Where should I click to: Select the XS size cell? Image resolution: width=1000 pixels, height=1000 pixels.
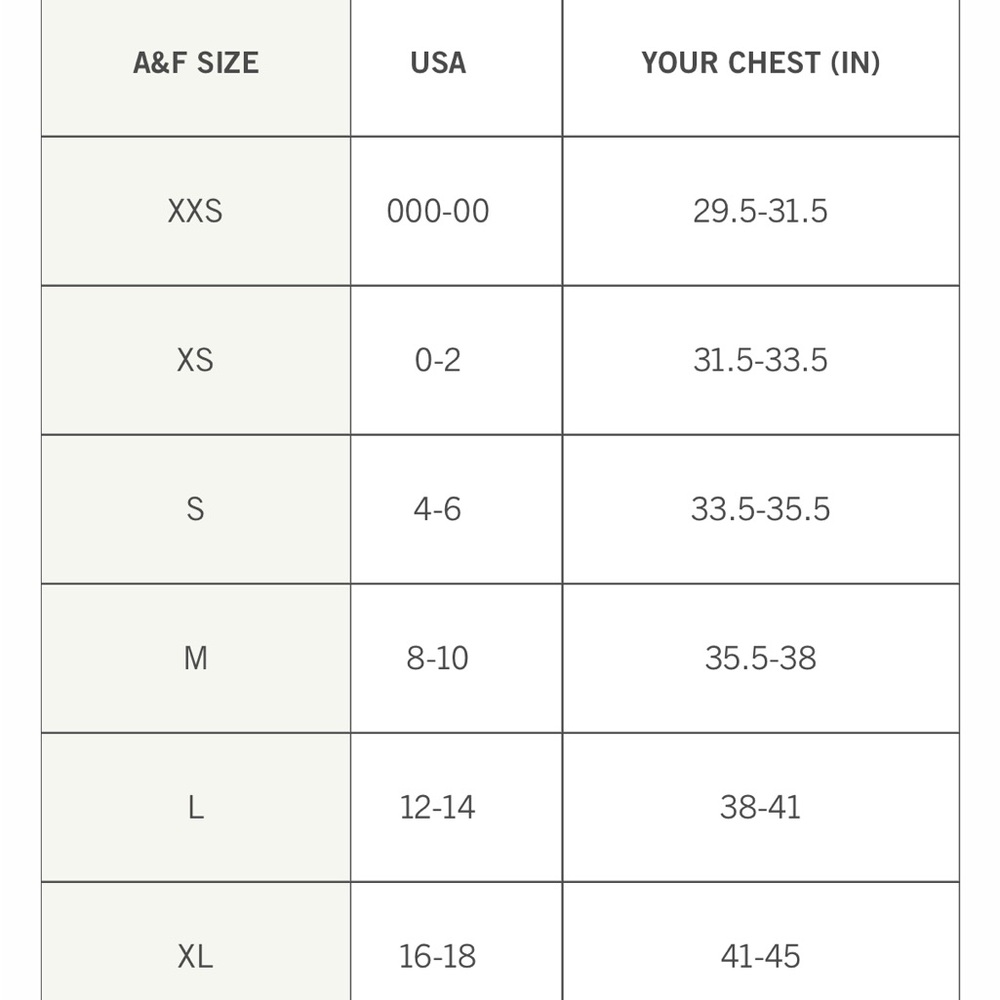click(196, 360)
